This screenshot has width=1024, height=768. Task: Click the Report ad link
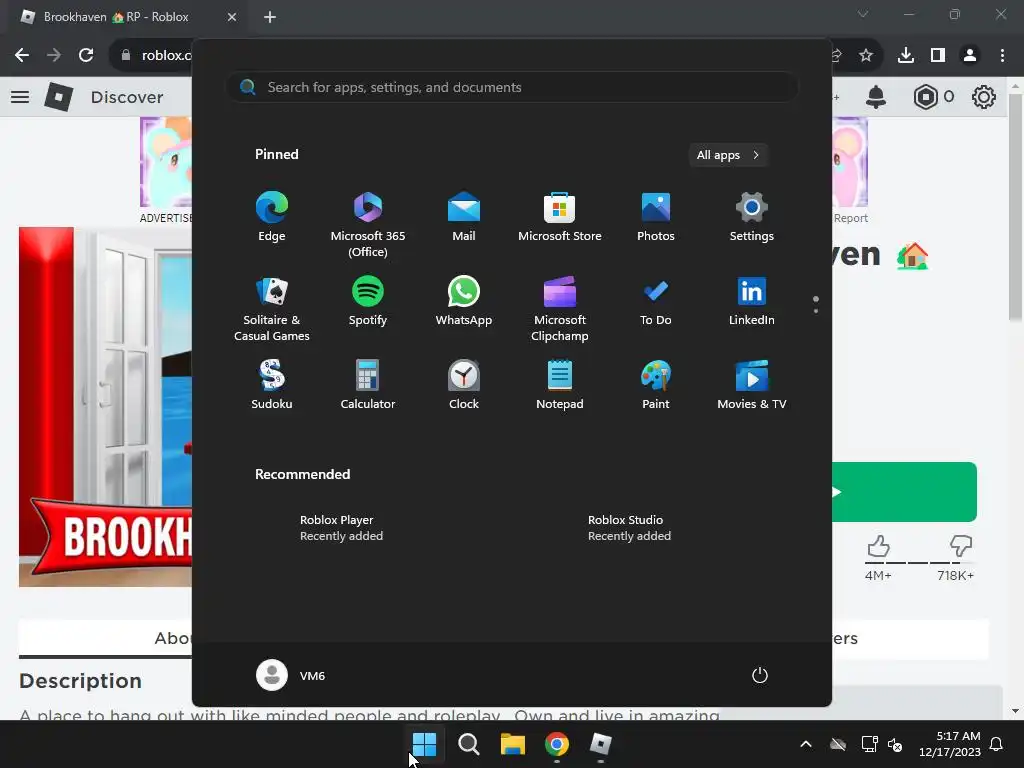pyautogui.click(x=851, y=218)
